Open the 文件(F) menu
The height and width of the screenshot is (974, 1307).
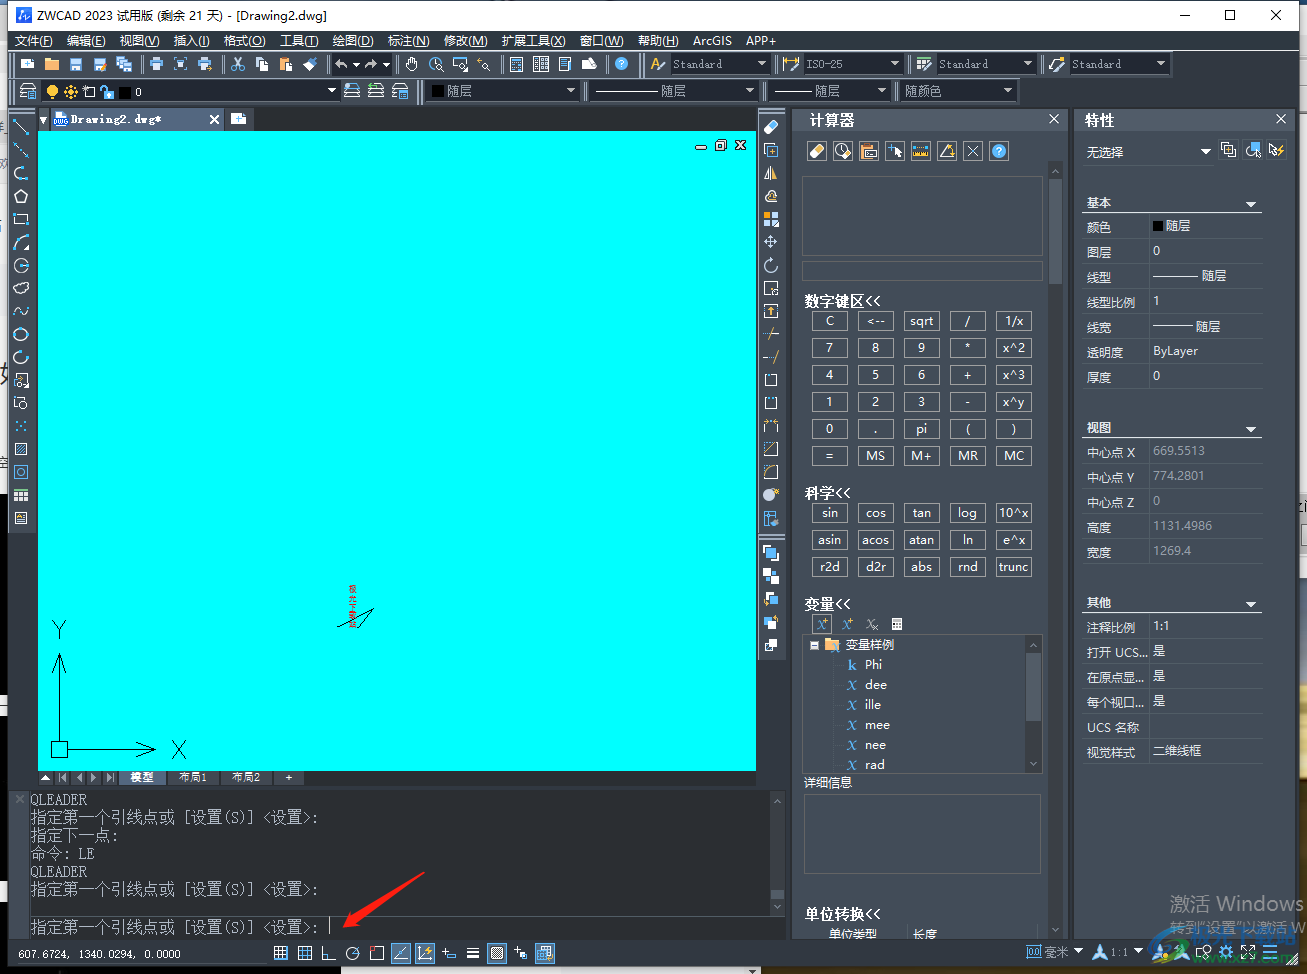pos(34,40)
